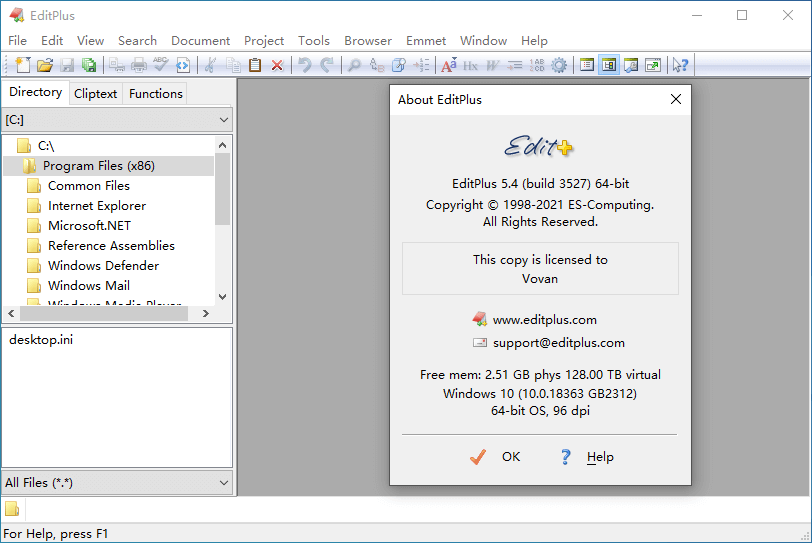Click the Paste clipboard icon
Screen dimensions: 812x543
coord(255,65)
